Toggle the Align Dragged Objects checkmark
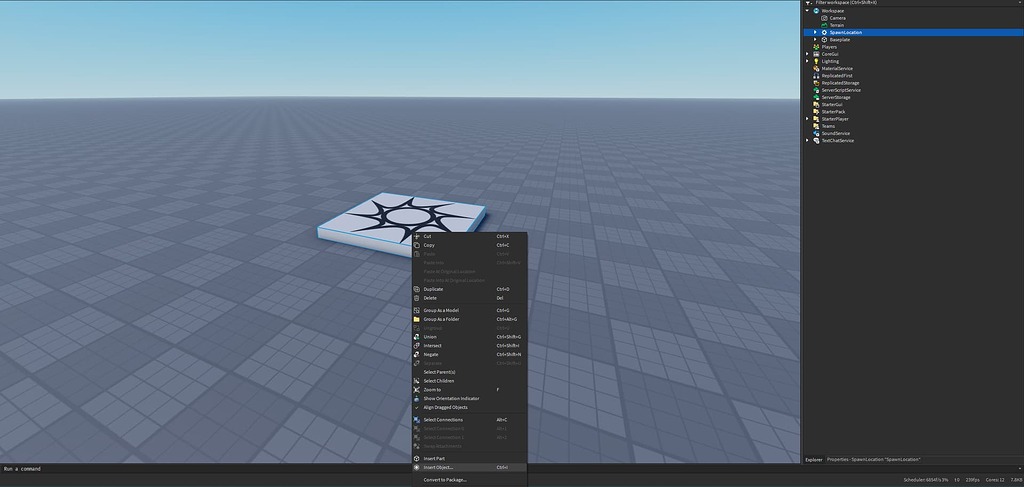The width and height of the screenshot is (1024, 487). pyautogui.click(x=417, y=407)
